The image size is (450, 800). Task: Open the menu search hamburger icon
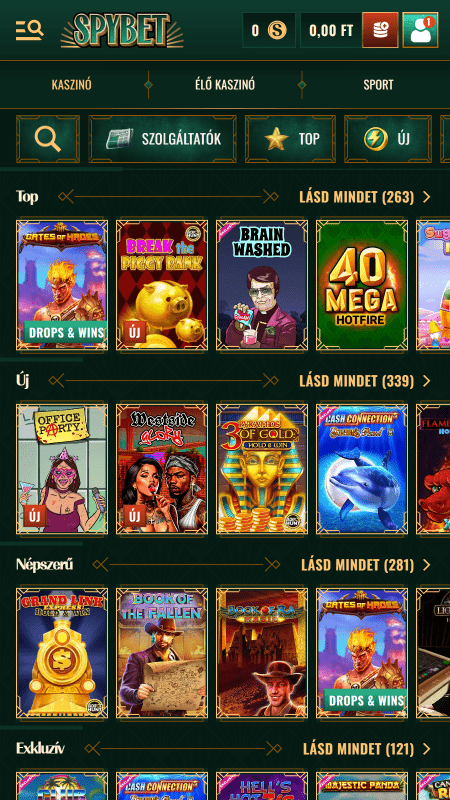point(29,31)
